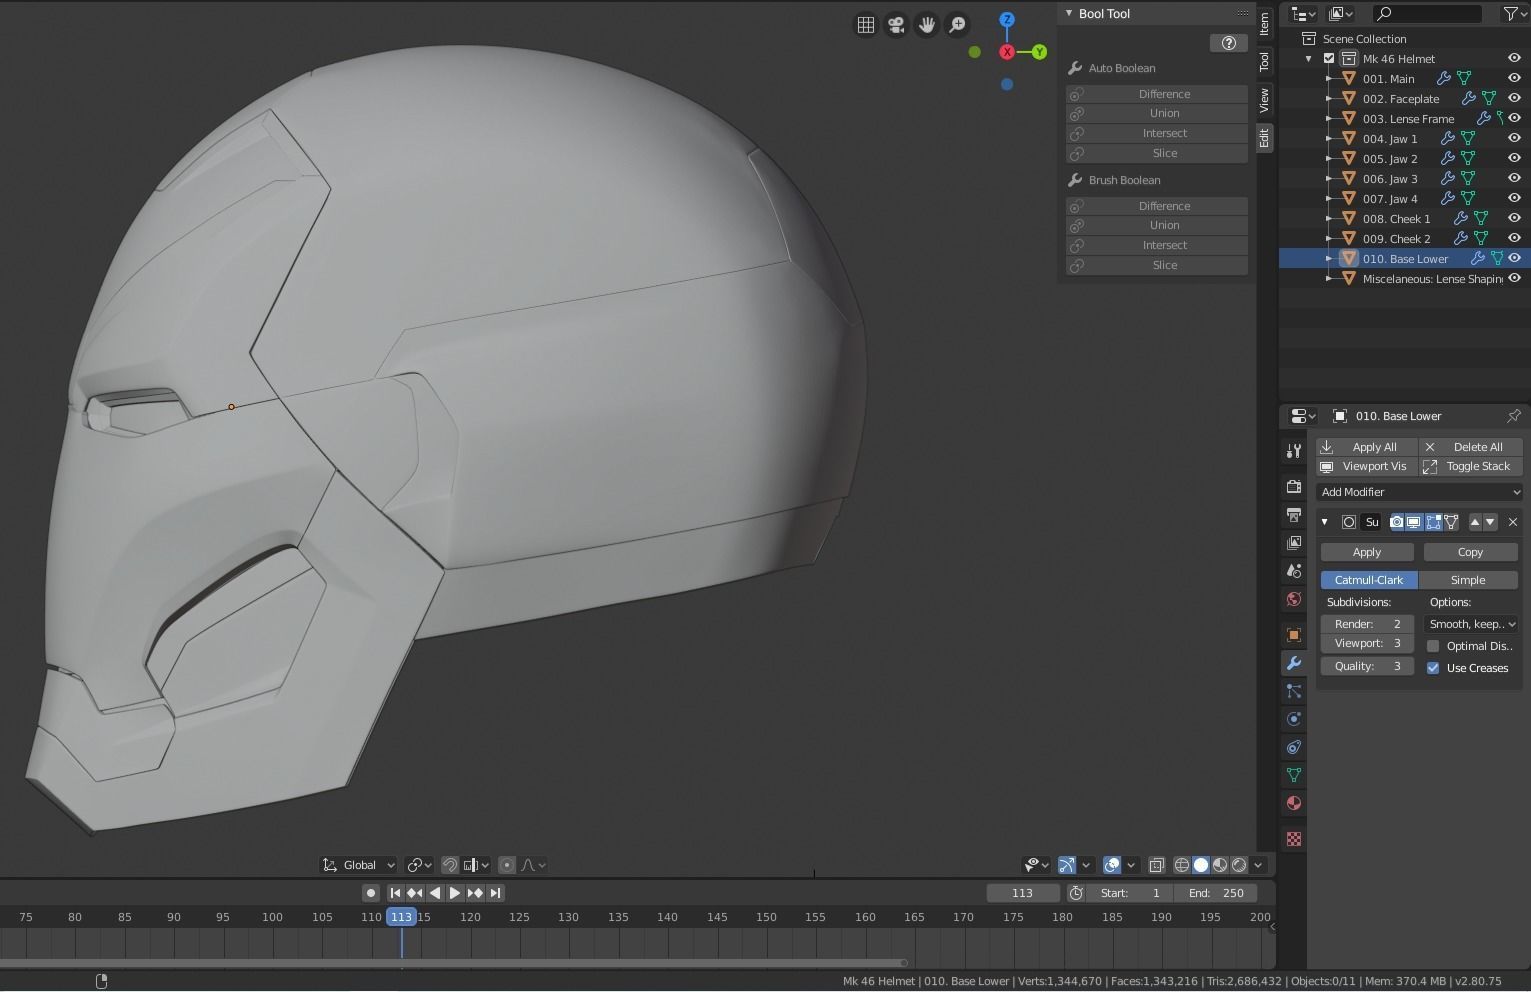This screenshot has width=1531, height=992.
Task: Open the Active Tool properties tab
Action: click(1294, 451)
